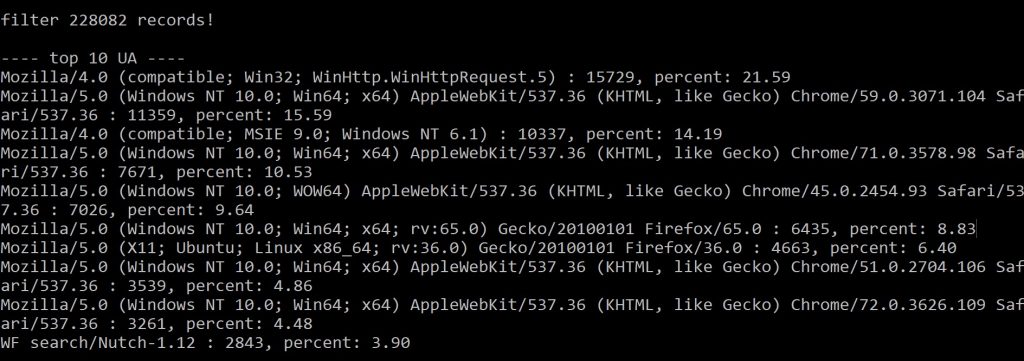Select the WinHttp.WinHttpRequest.5 user agent line
This screenshot has width=1024, height=361.
click(395, 78)
